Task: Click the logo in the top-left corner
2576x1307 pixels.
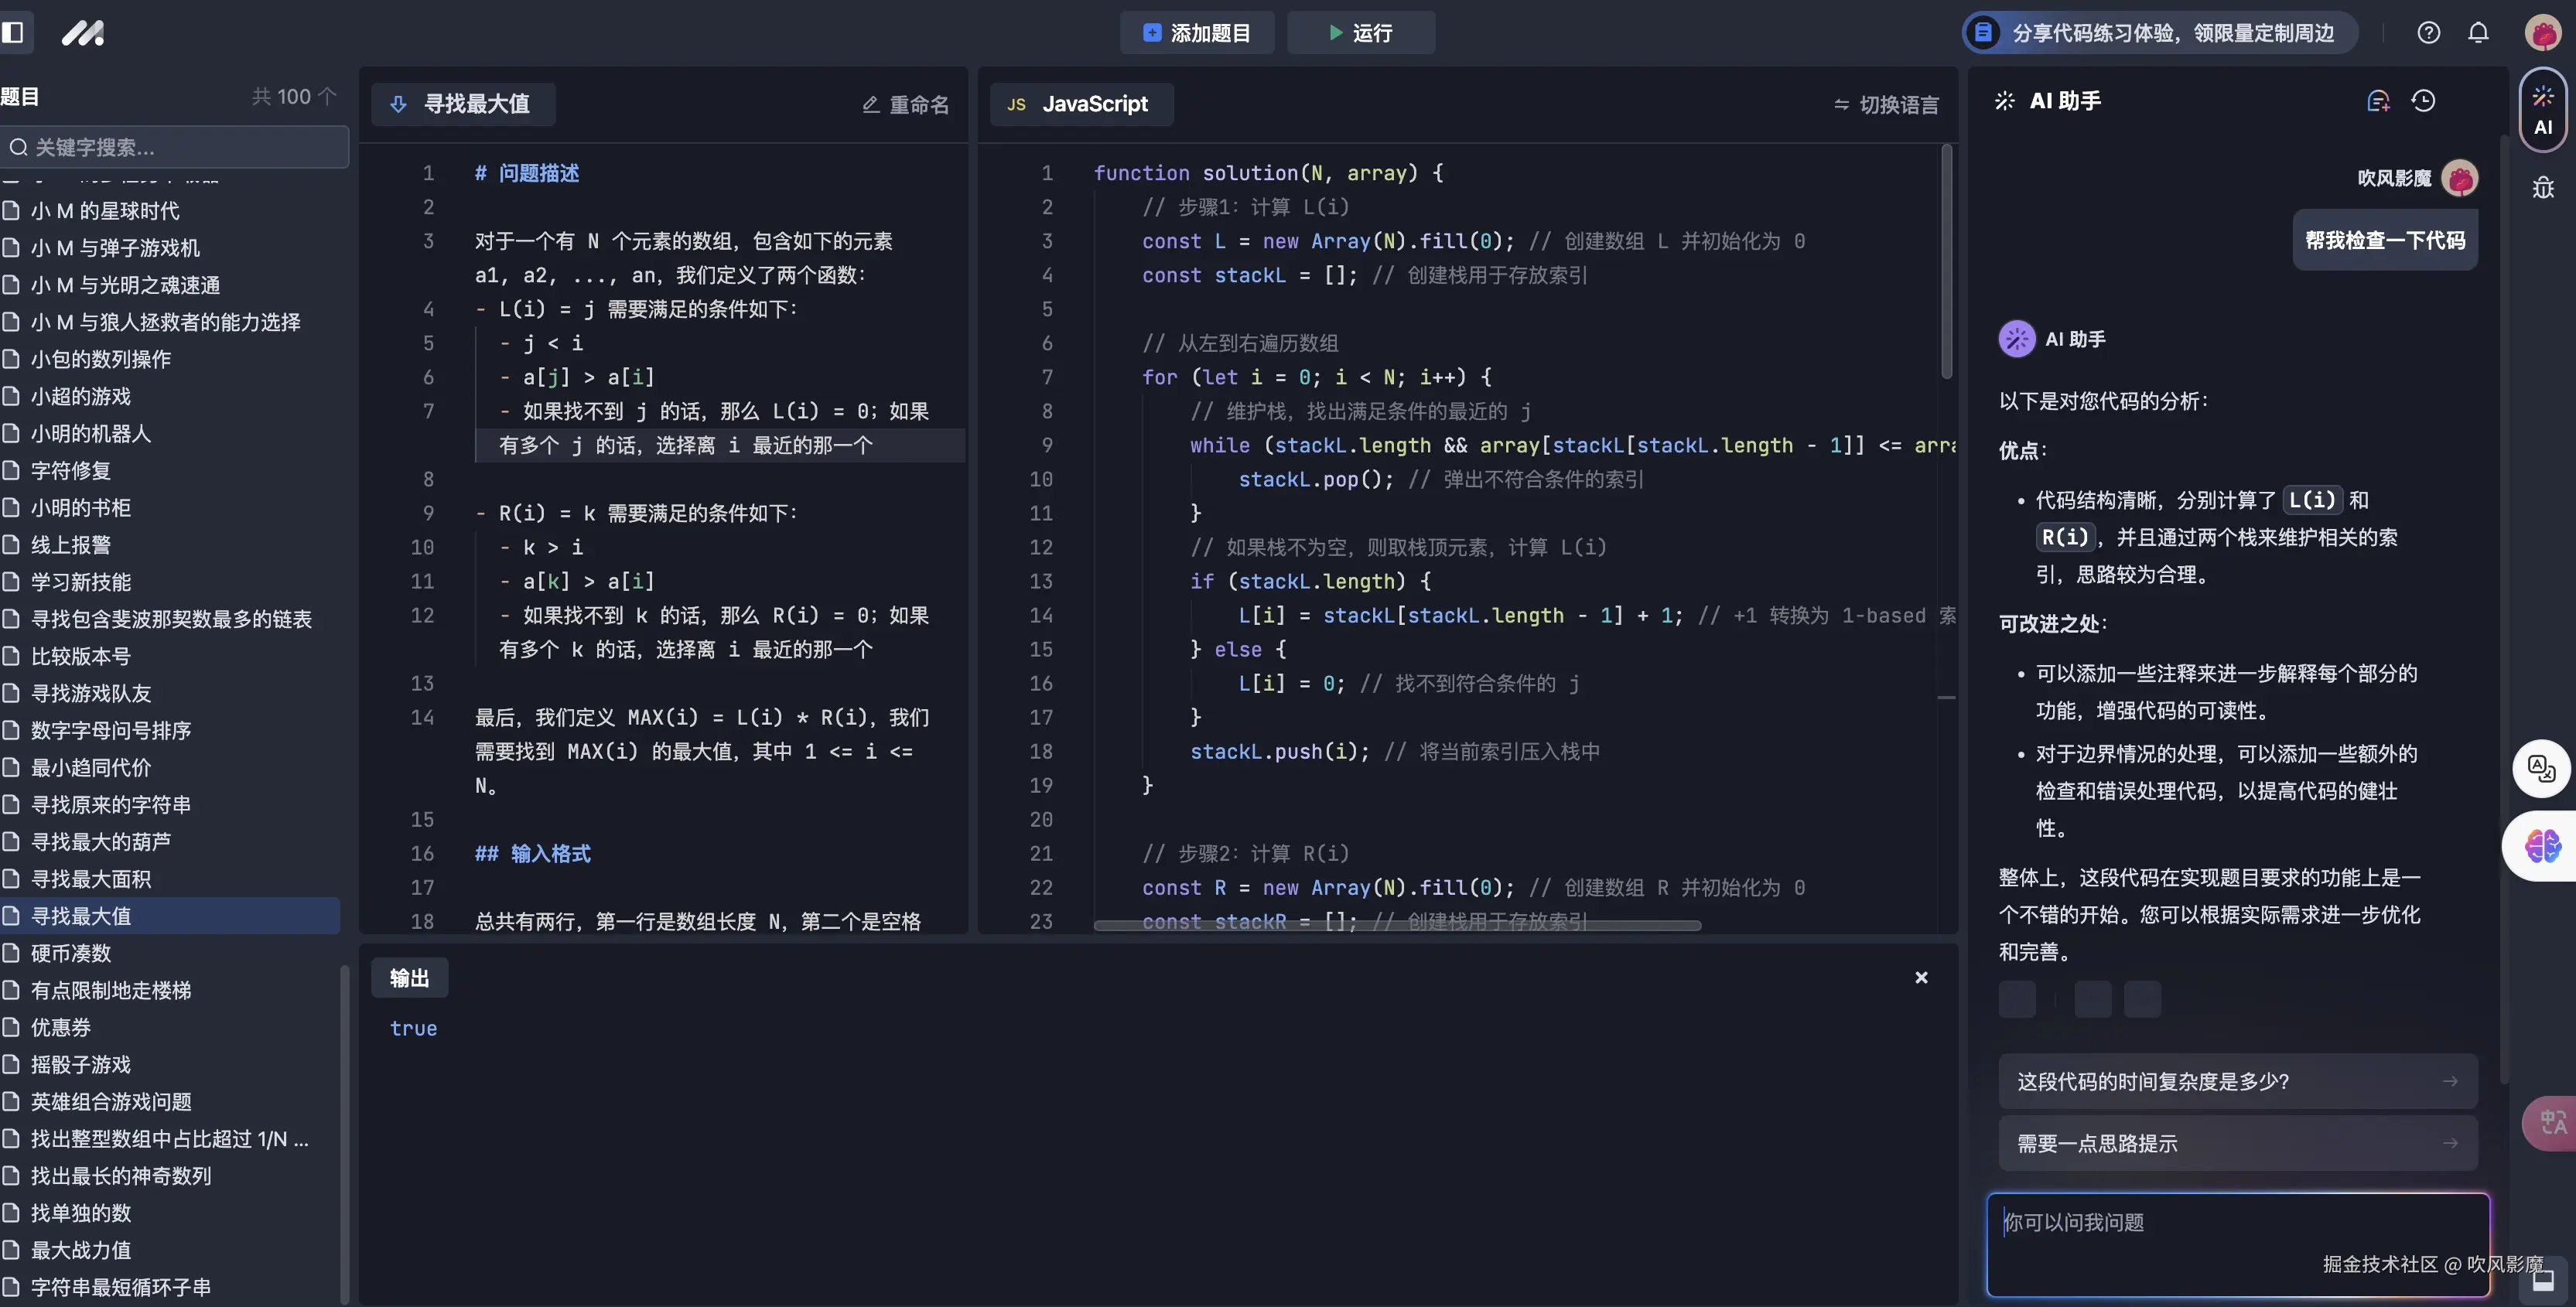Action: (x=84, y=33)
